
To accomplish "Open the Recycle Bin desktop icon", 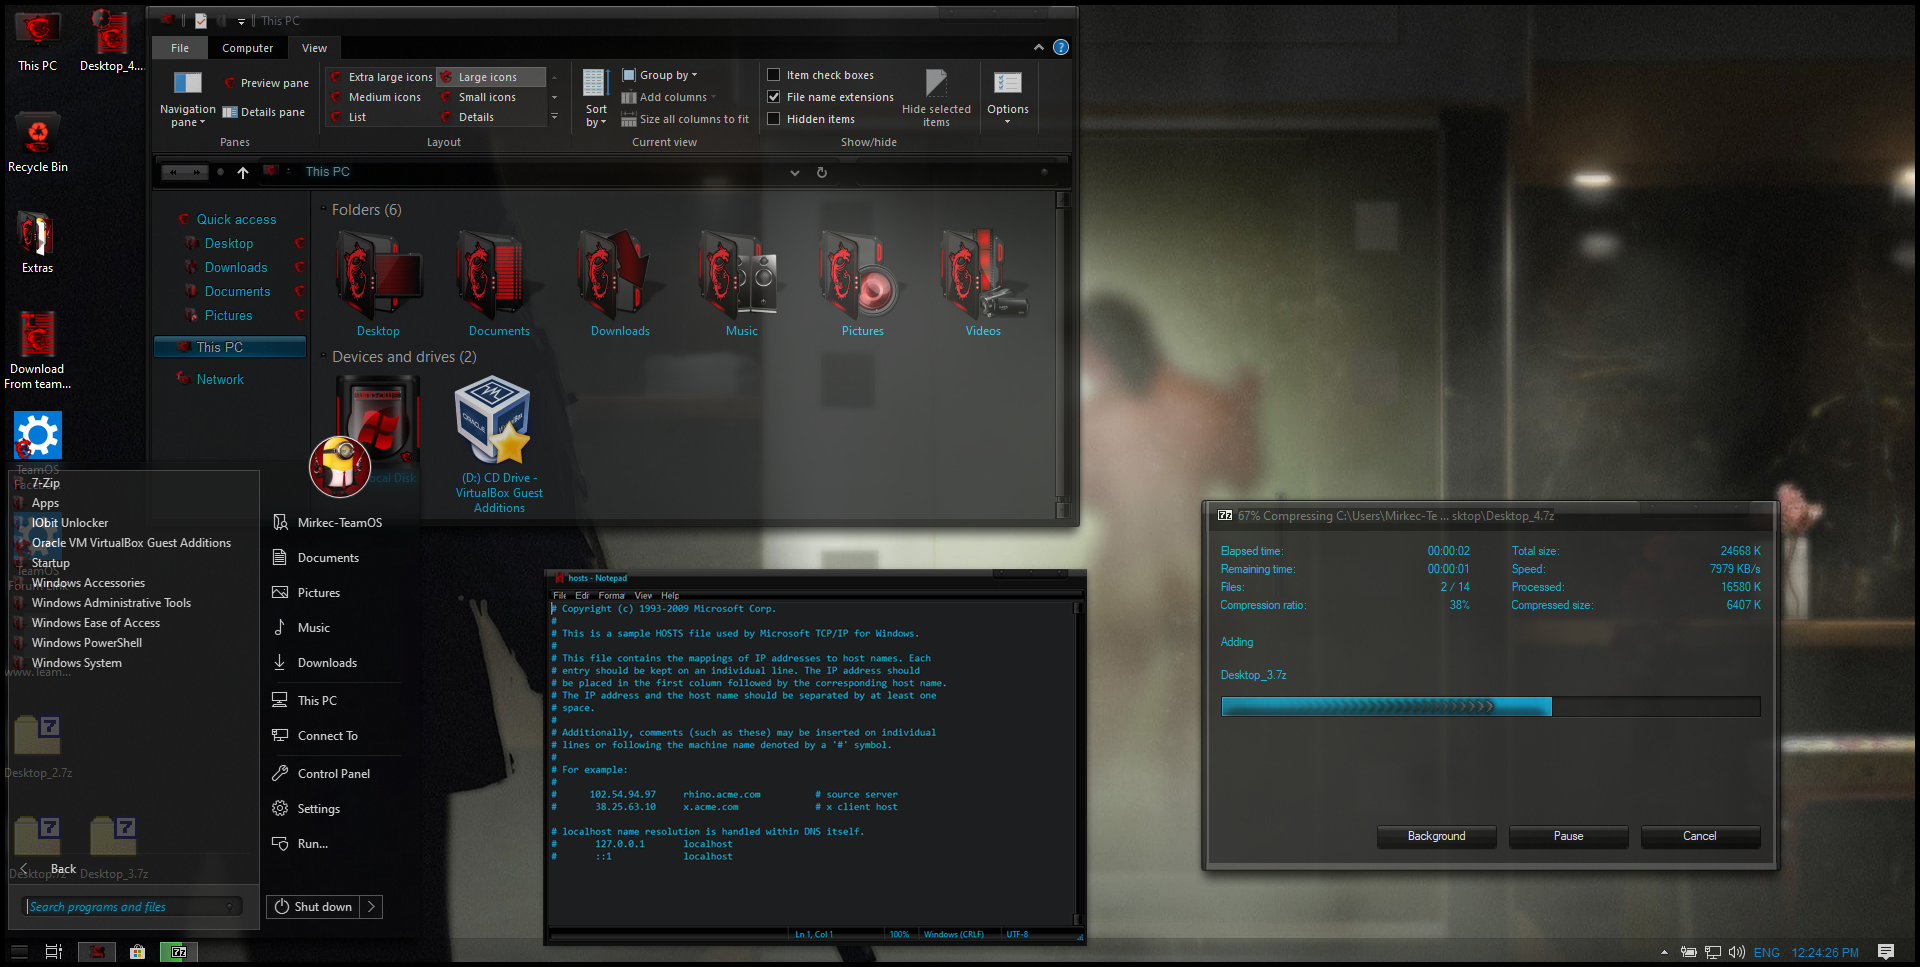I will coord(38,143).
